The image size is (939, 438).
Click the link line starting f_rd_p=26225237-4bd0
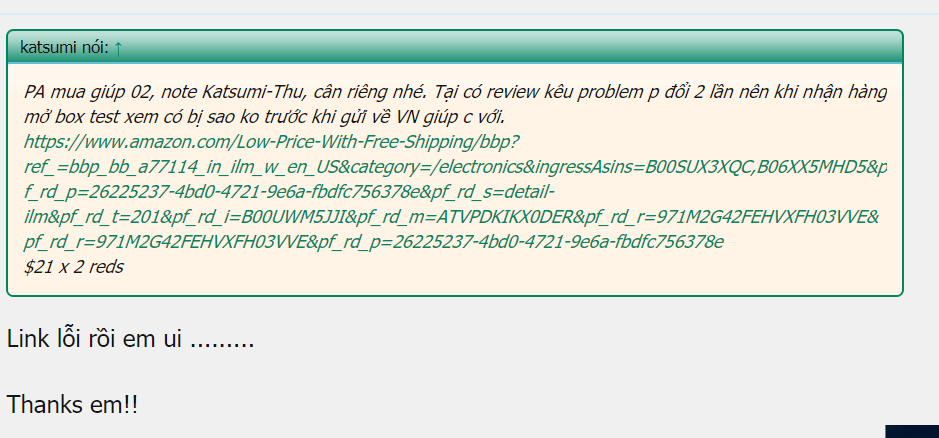click(x=289, y=192)
